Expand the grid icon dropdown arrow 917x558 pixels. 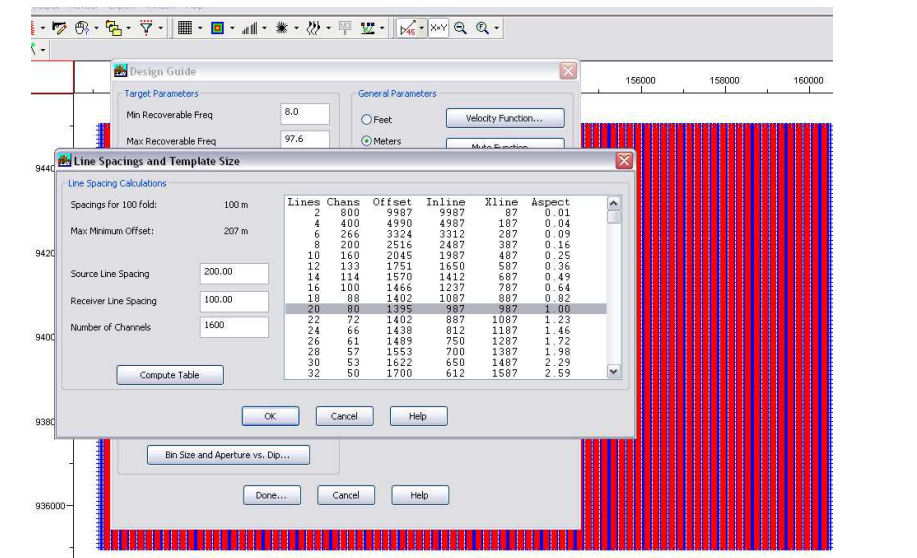pyautogui.click(x=200, y=27)
